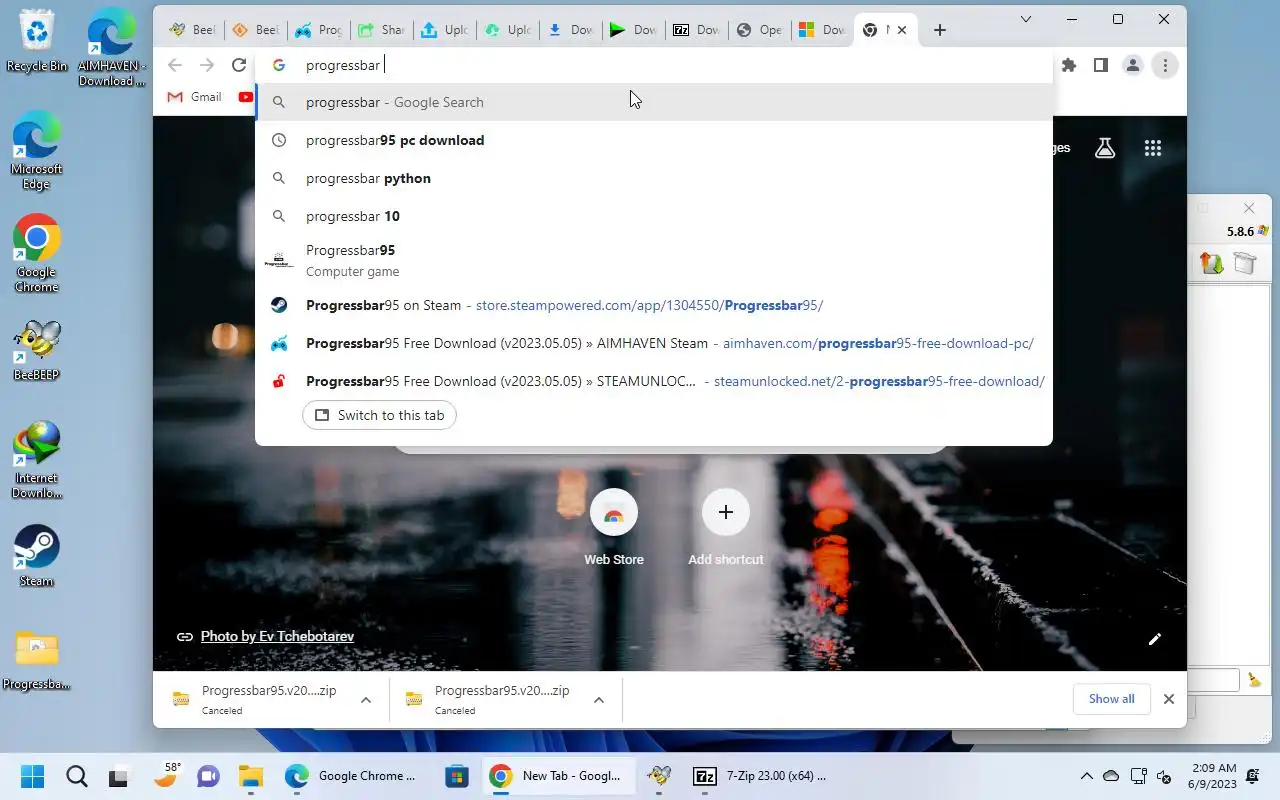Select the Steam desktop shortcut

[37, 556]
